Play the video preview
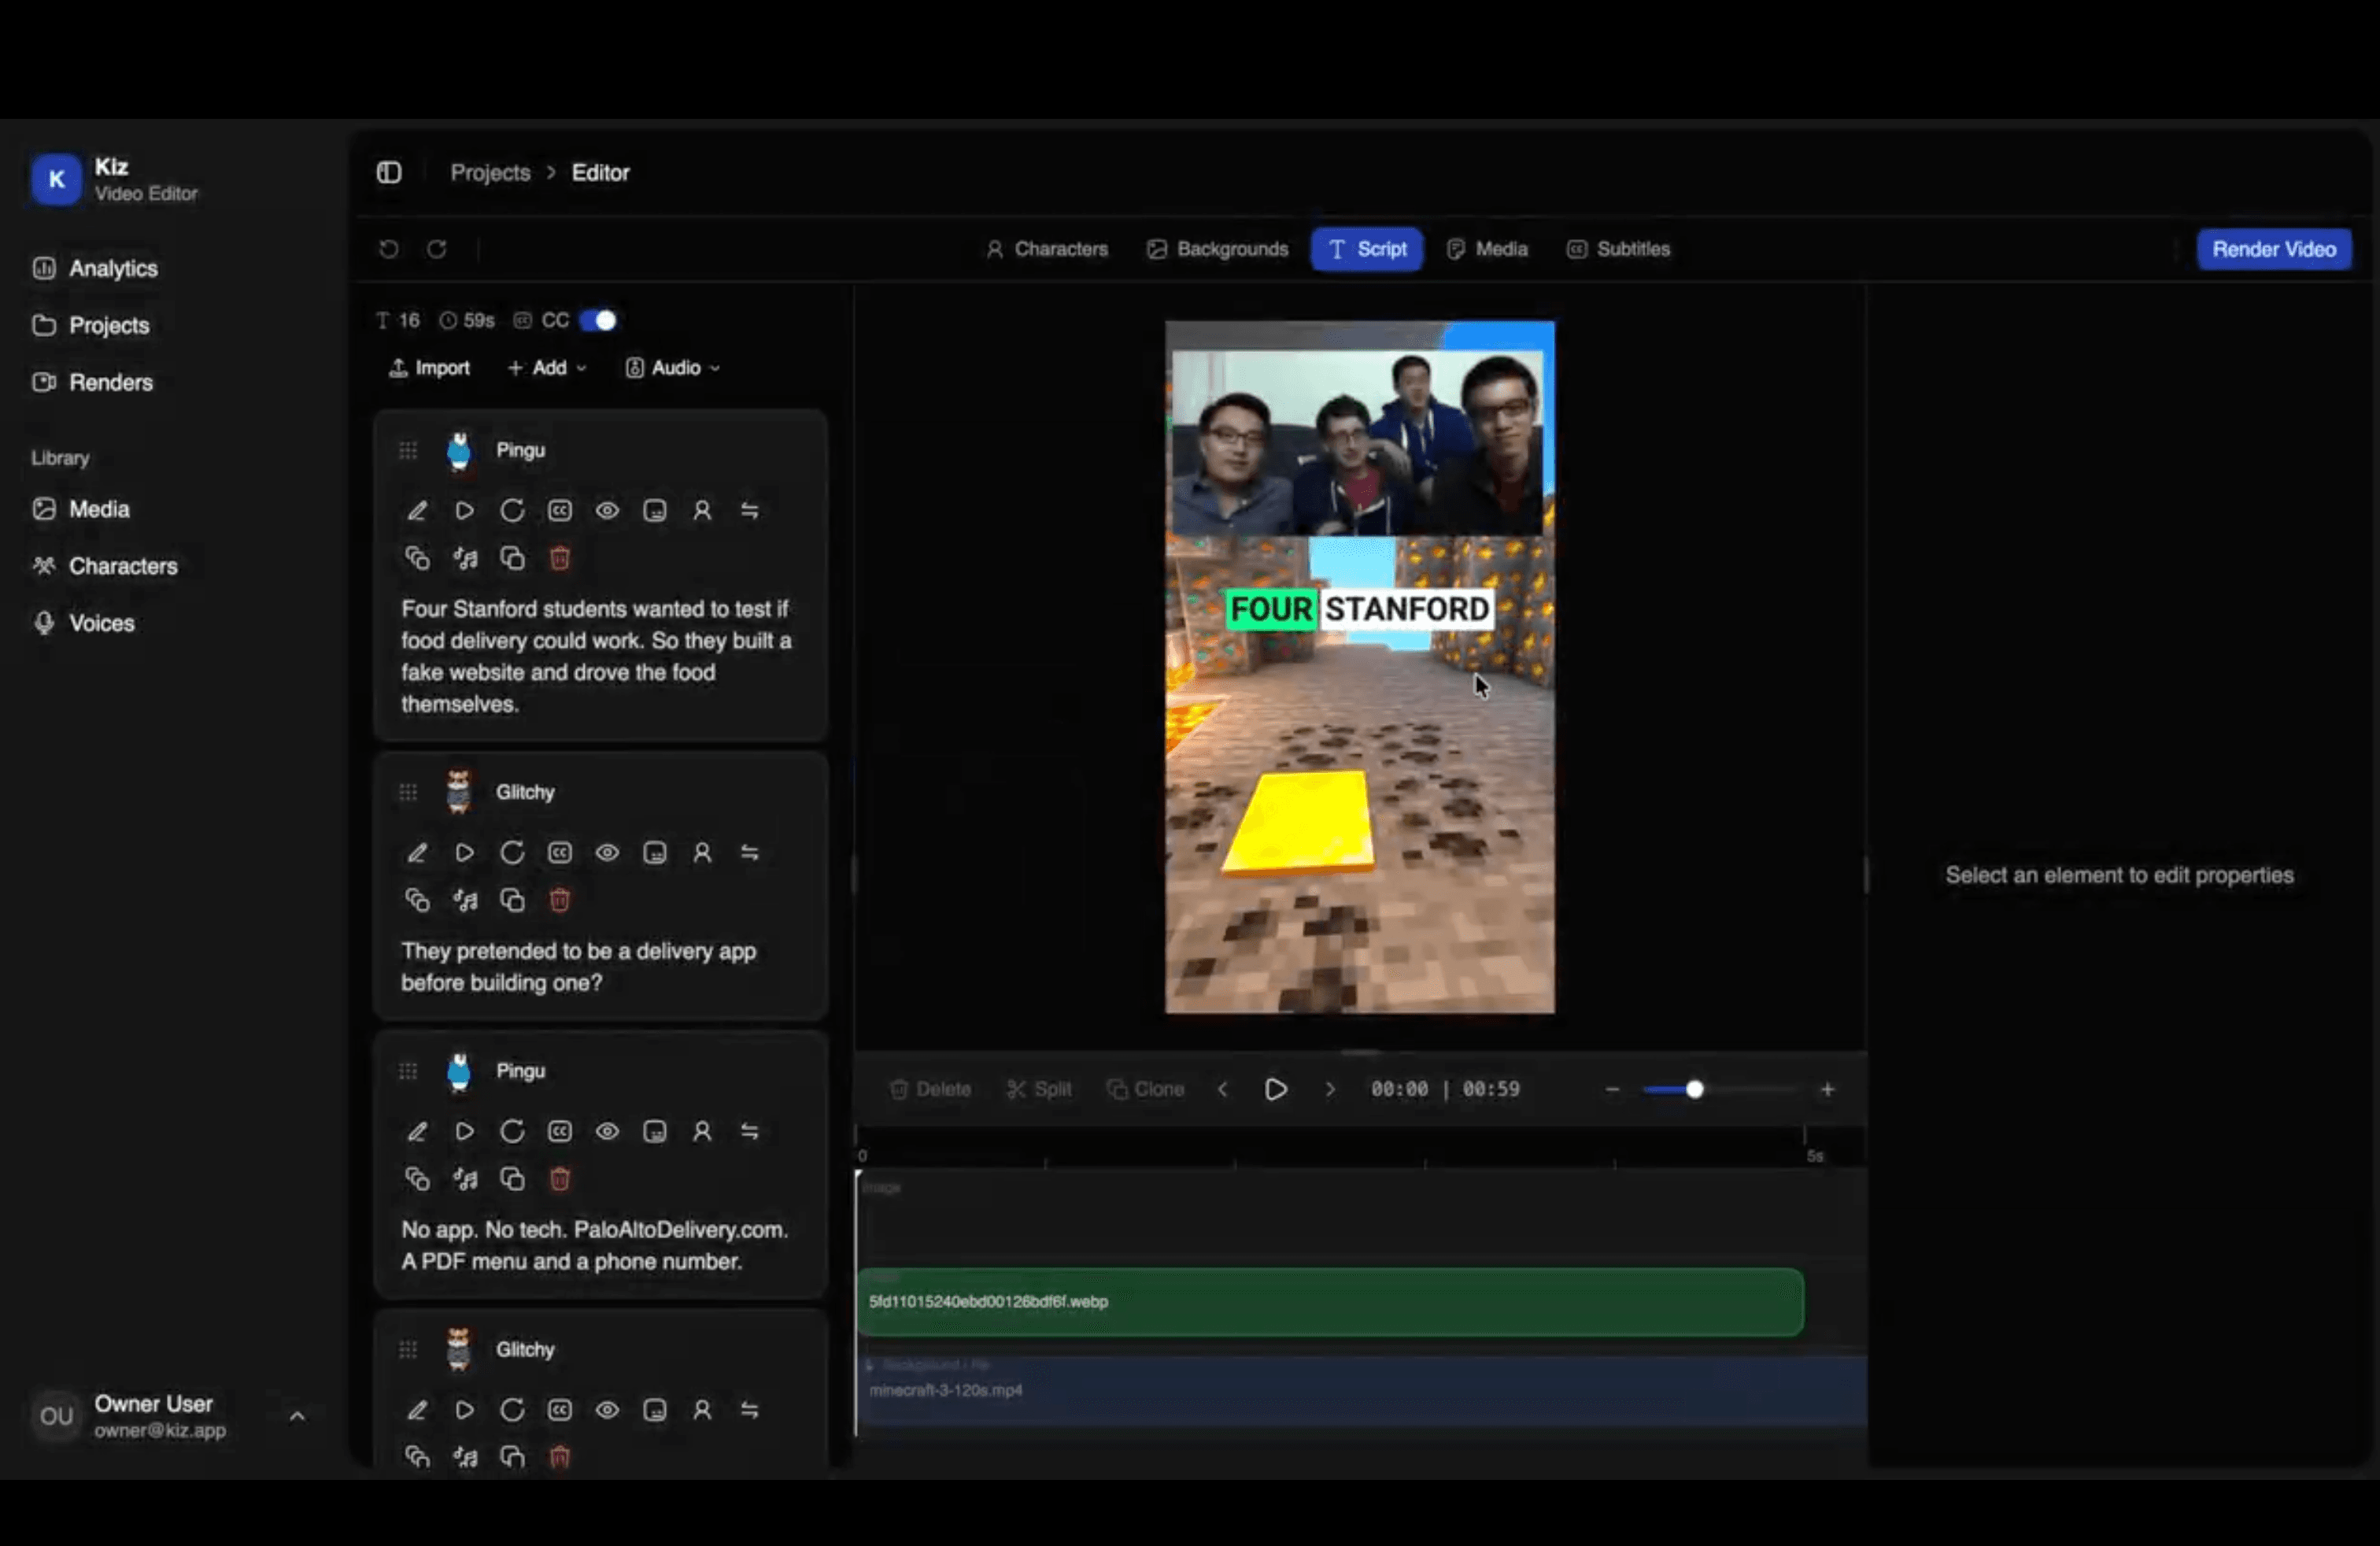The image size is (2380, 1546). [1276, 1089]
